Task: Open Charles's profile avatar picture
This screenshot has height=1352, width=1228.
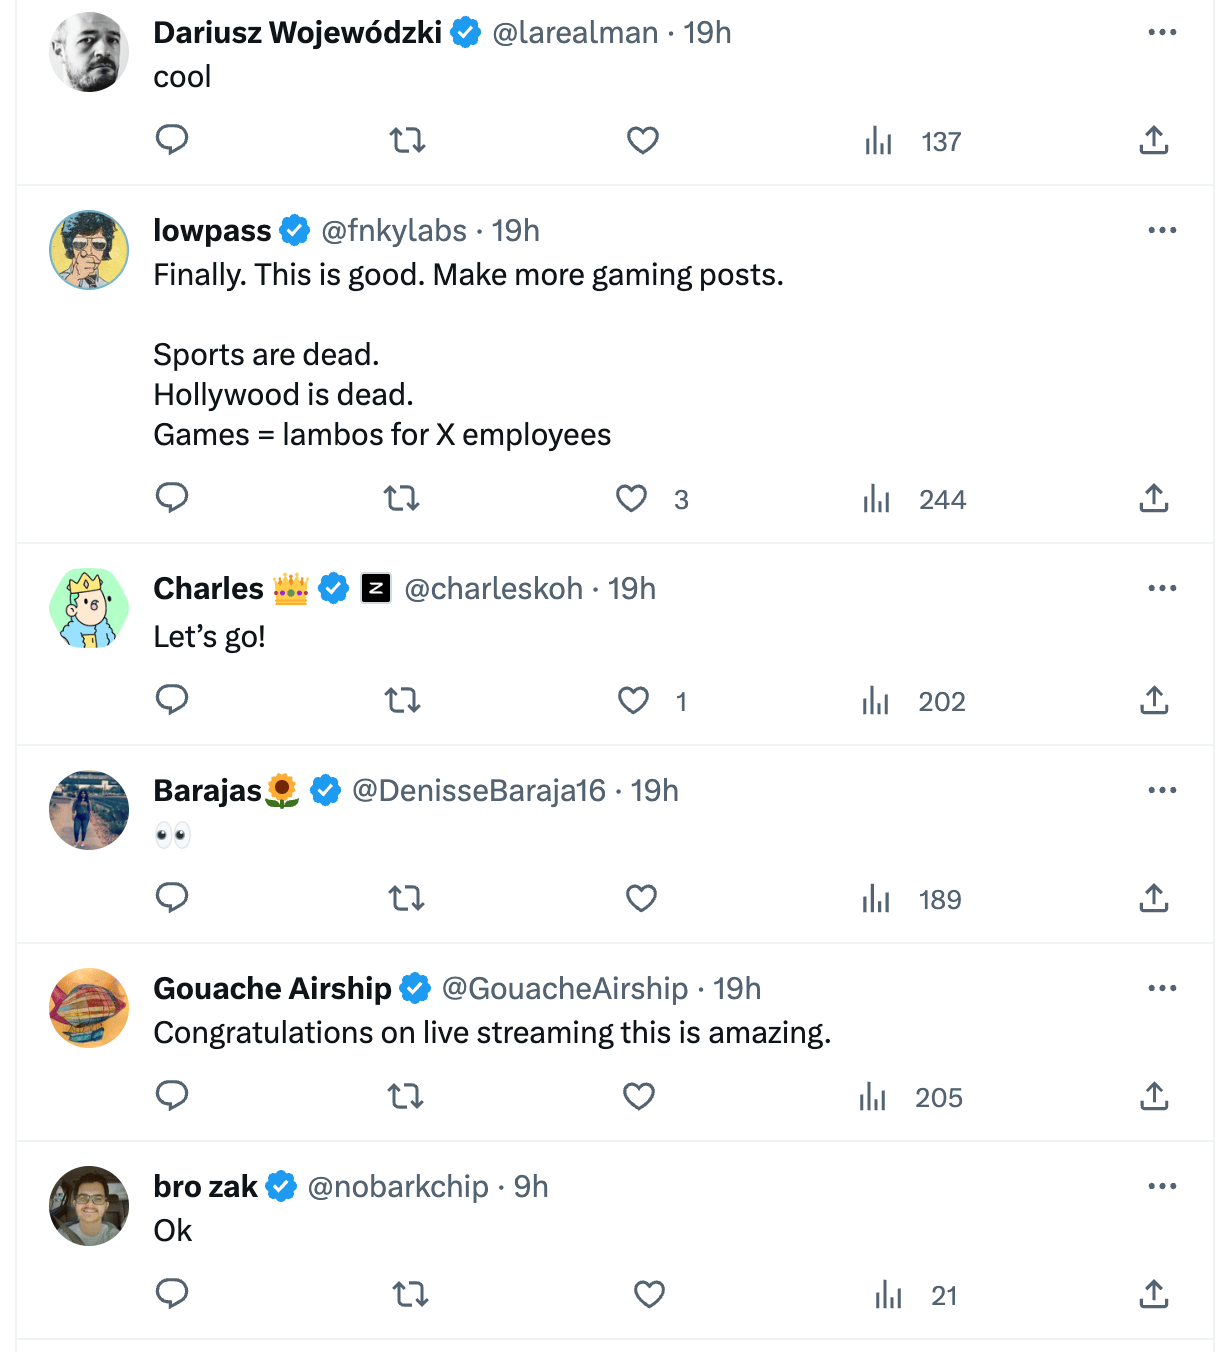Action: (89, 608)
